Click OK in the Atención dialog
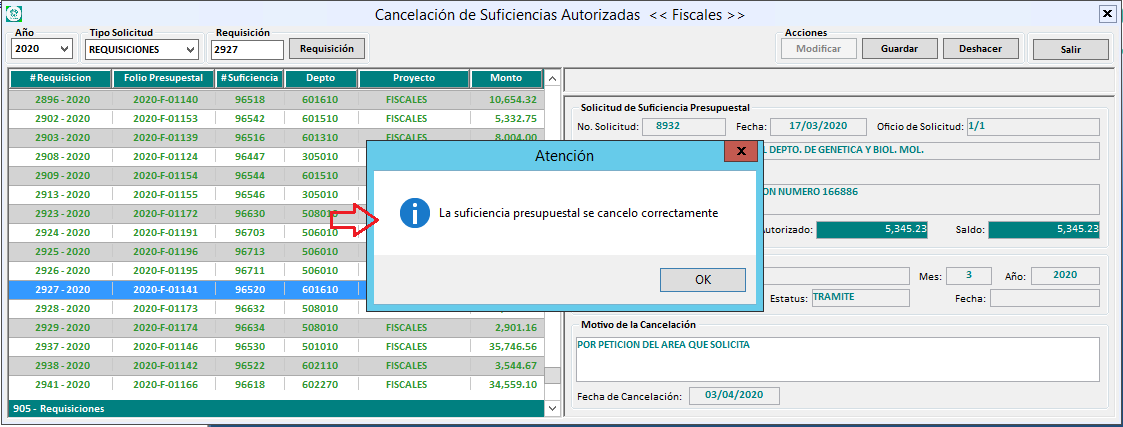 pyautogui.click(x=703, y=280)
